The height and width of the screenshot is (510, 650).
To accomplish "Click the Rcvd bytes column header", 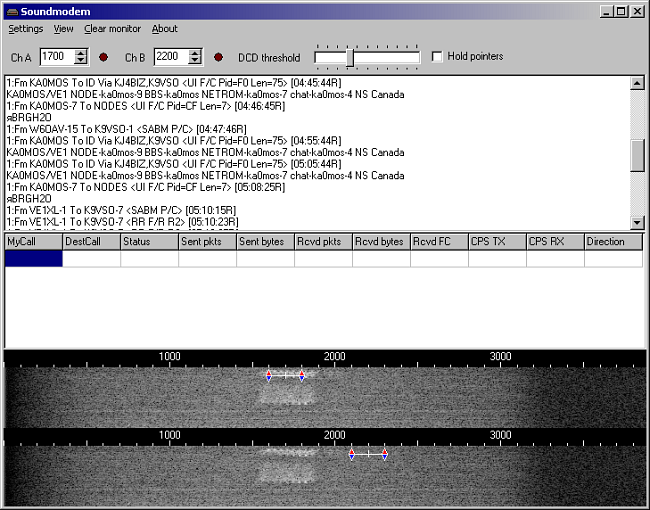I will coord(382,242).
